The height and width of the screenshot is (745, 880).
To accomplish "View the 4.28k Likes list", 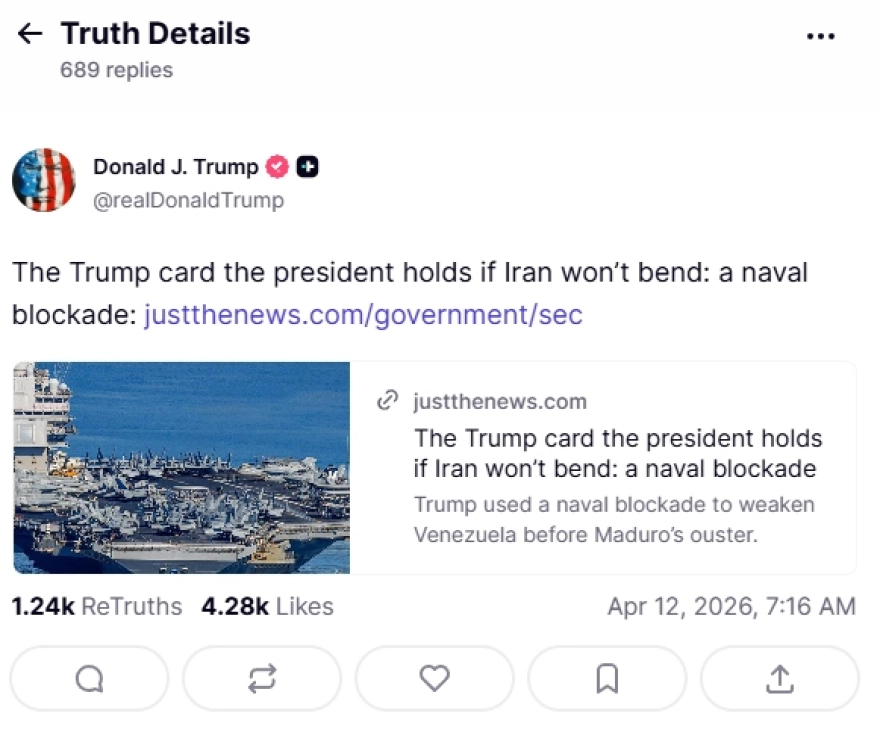I will [267, 606].
